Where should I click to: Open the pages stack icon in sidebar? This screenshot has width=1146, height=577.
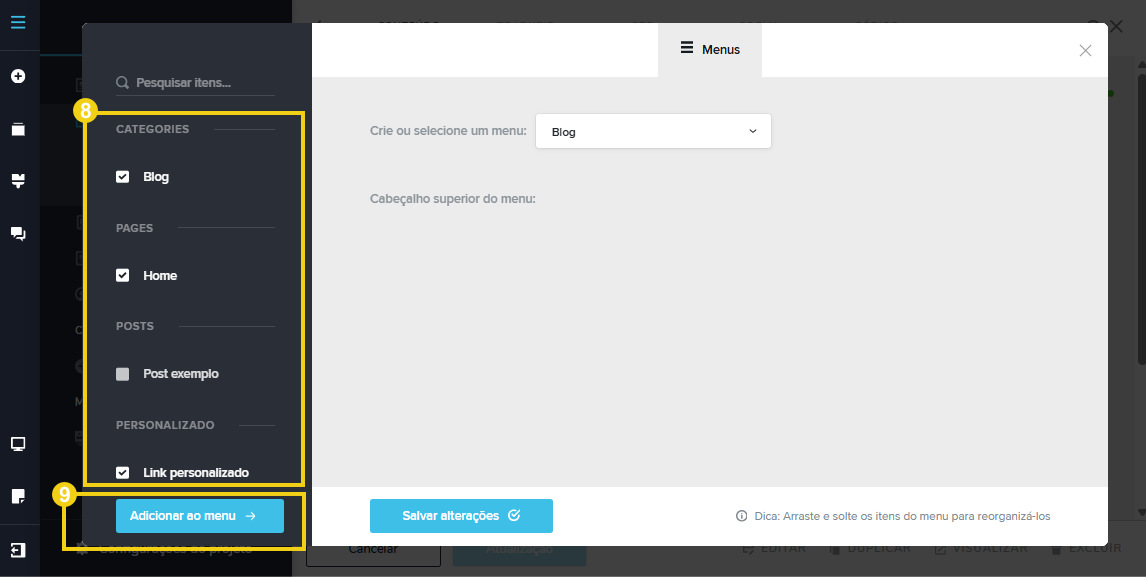[x=18, y=129]
